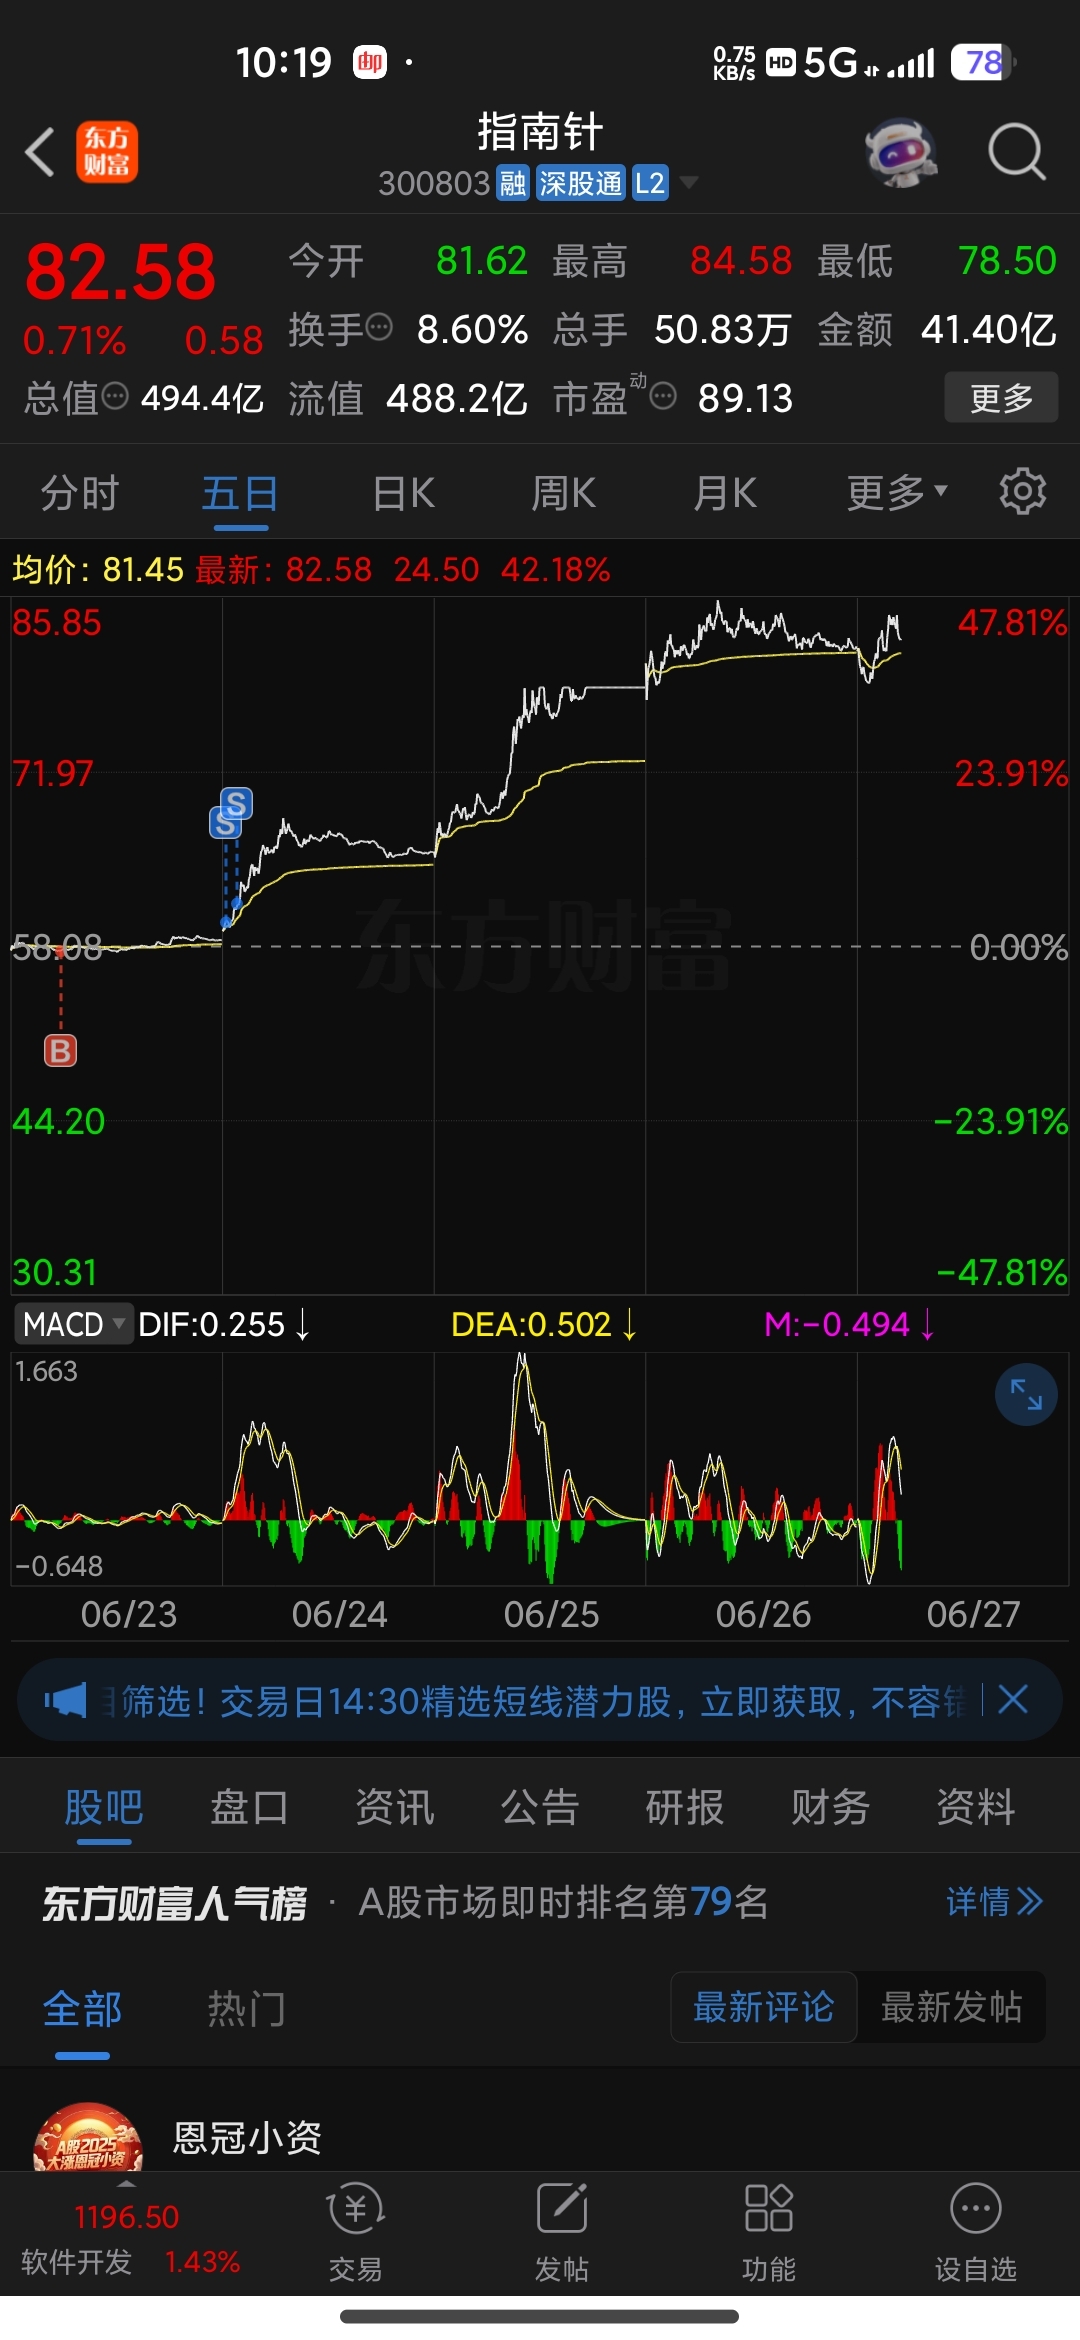Tap the 06/25 date label
The width and height of the screenshot is (1080, 2340).
(x=551, y=1614)
